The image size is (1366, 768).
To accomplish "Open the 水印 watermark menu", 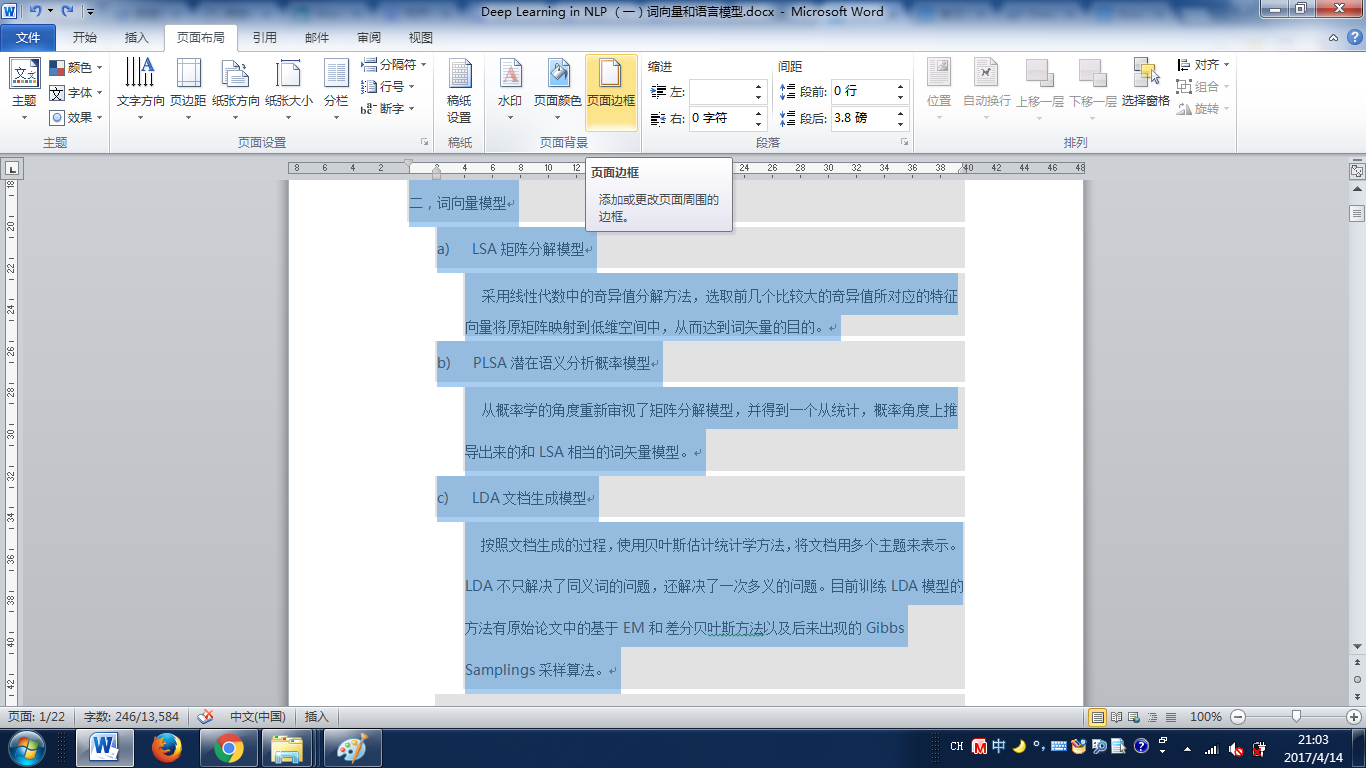I will click(510, 88).
